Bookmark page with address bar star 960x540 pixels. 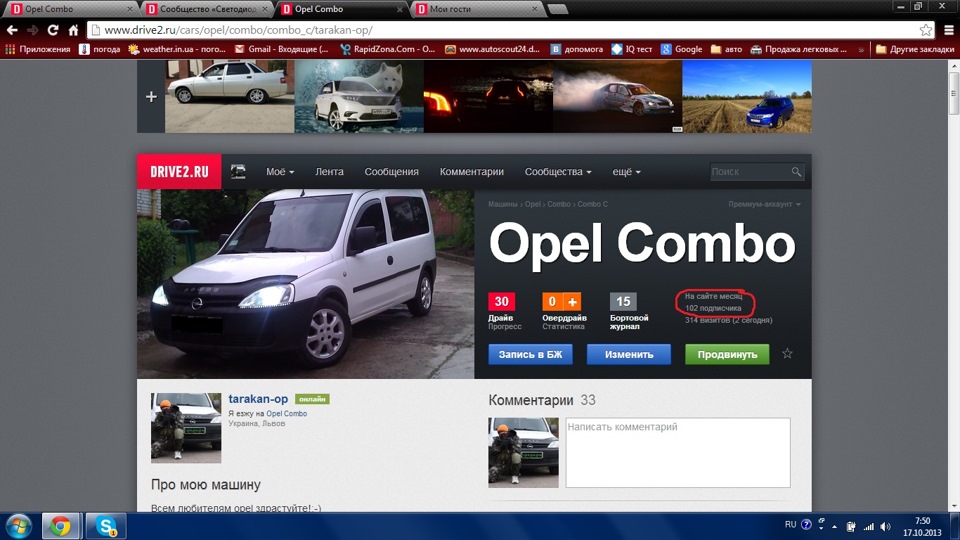click(x=926, y=30)
